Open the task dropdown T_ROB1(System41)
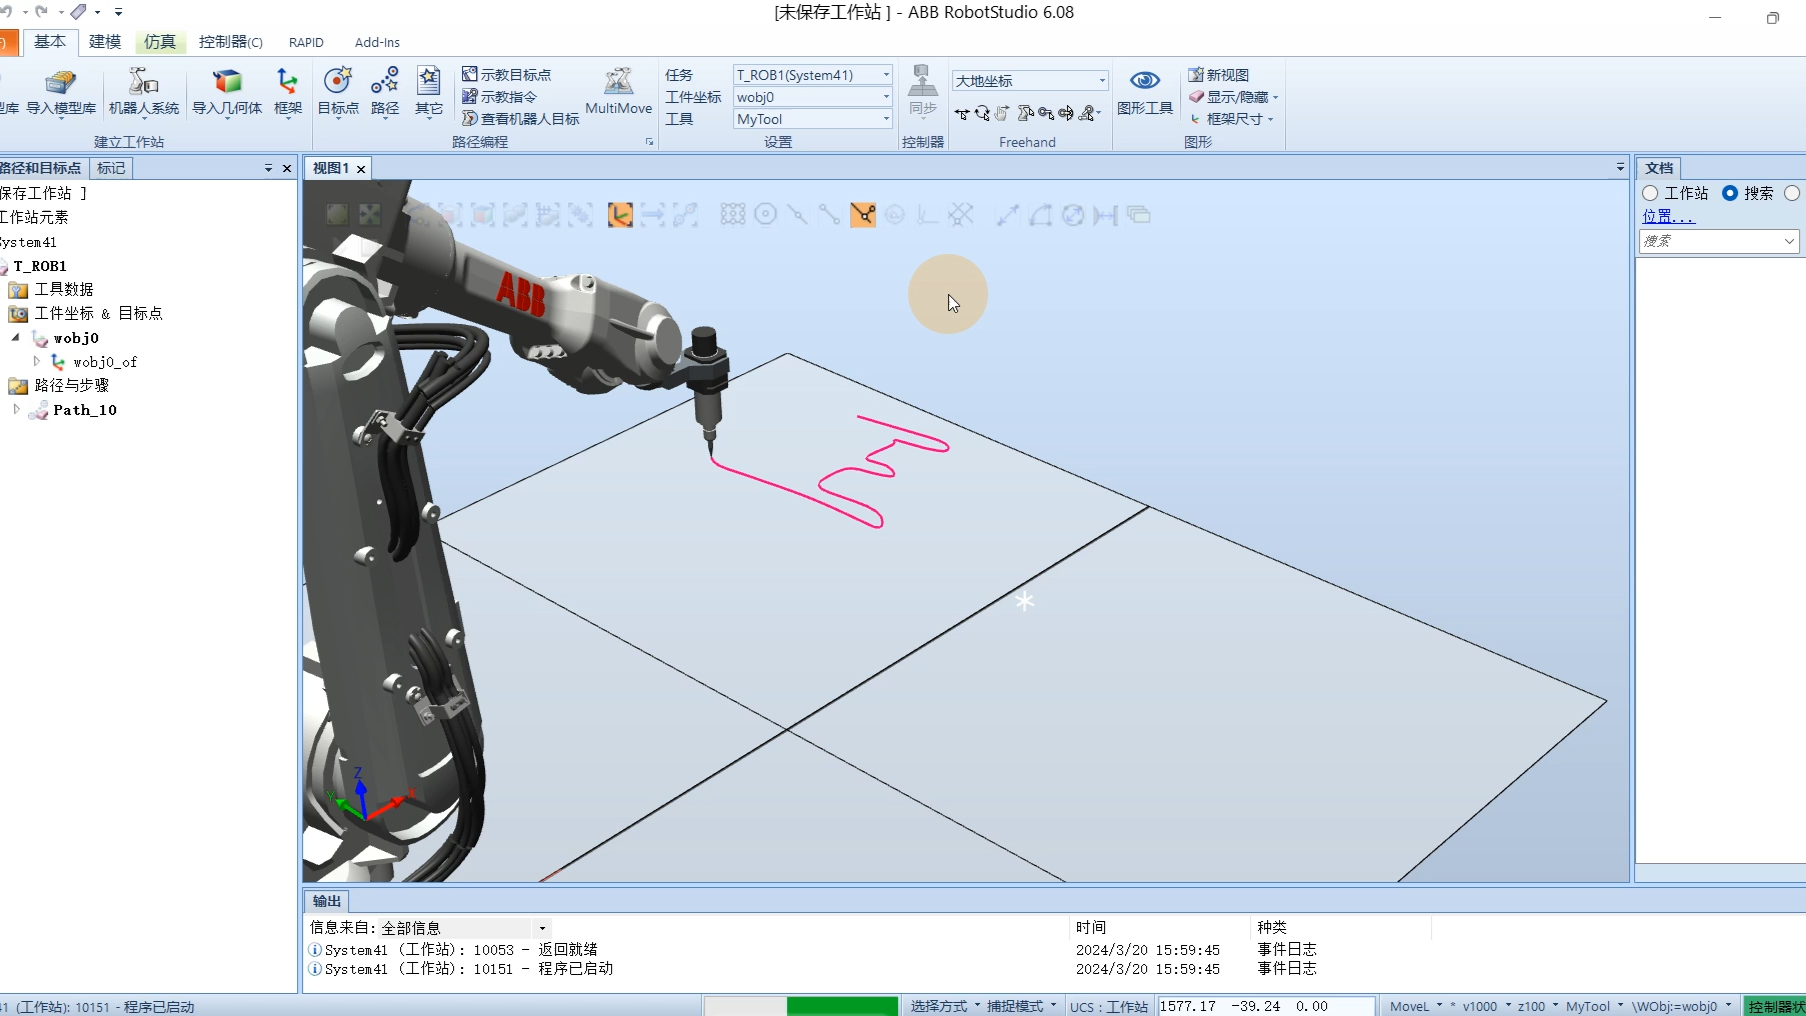The height and width of the screenshot is (1016, 1806). pos(813,75)
